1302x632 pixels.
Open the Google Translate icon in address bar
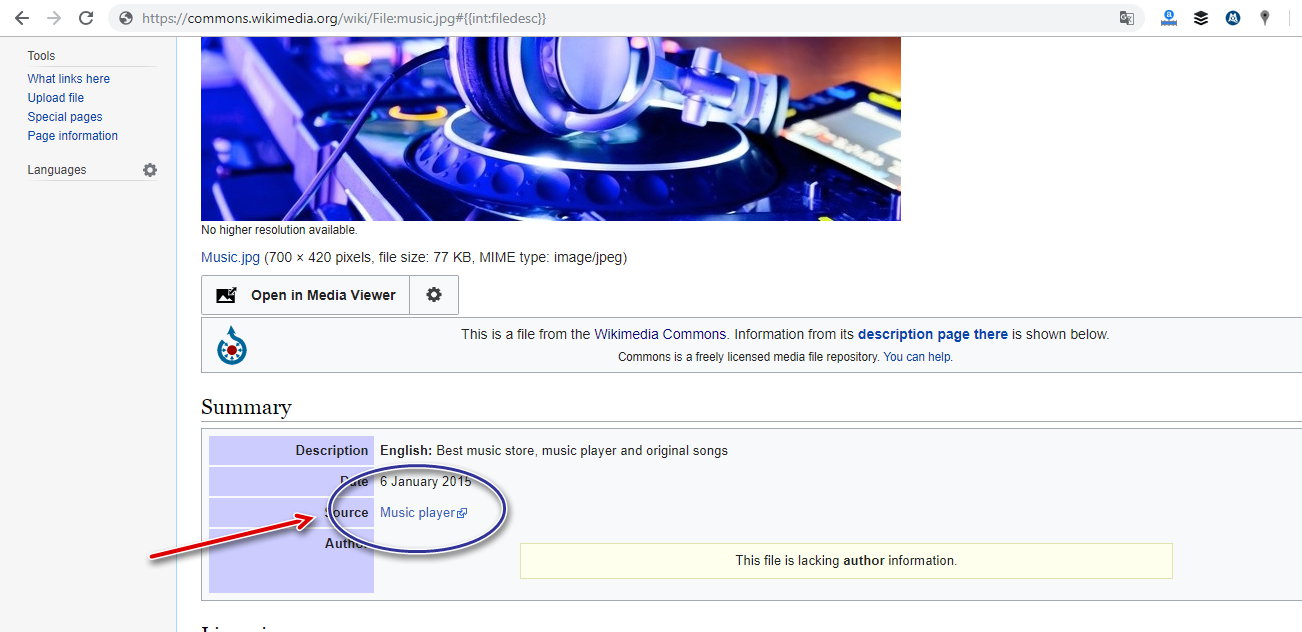pos(1126,18)
